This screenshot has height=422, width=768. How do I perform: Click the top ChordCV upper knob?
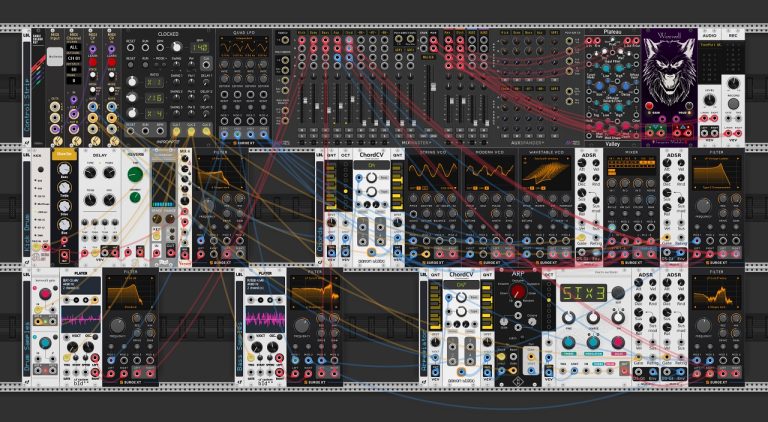[x=372, y=178]
